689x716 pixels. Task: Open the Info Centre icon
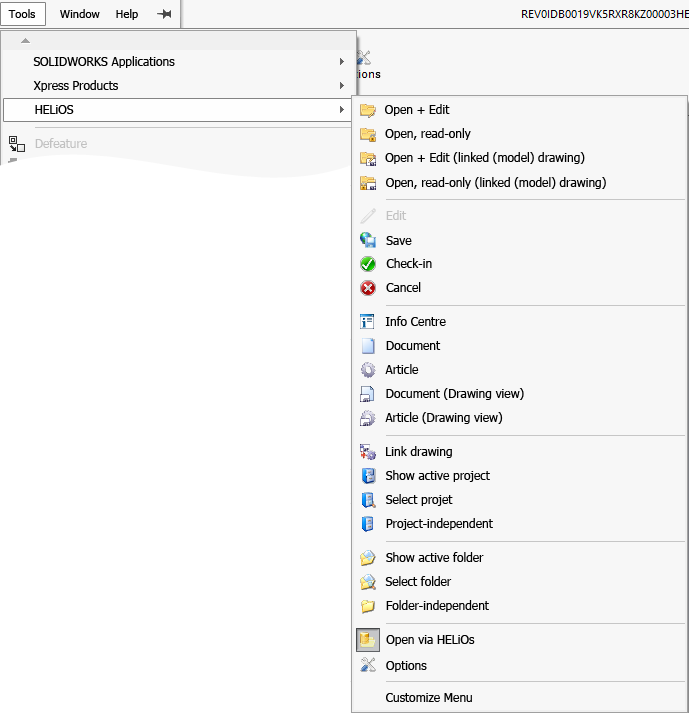pos(368,322)
